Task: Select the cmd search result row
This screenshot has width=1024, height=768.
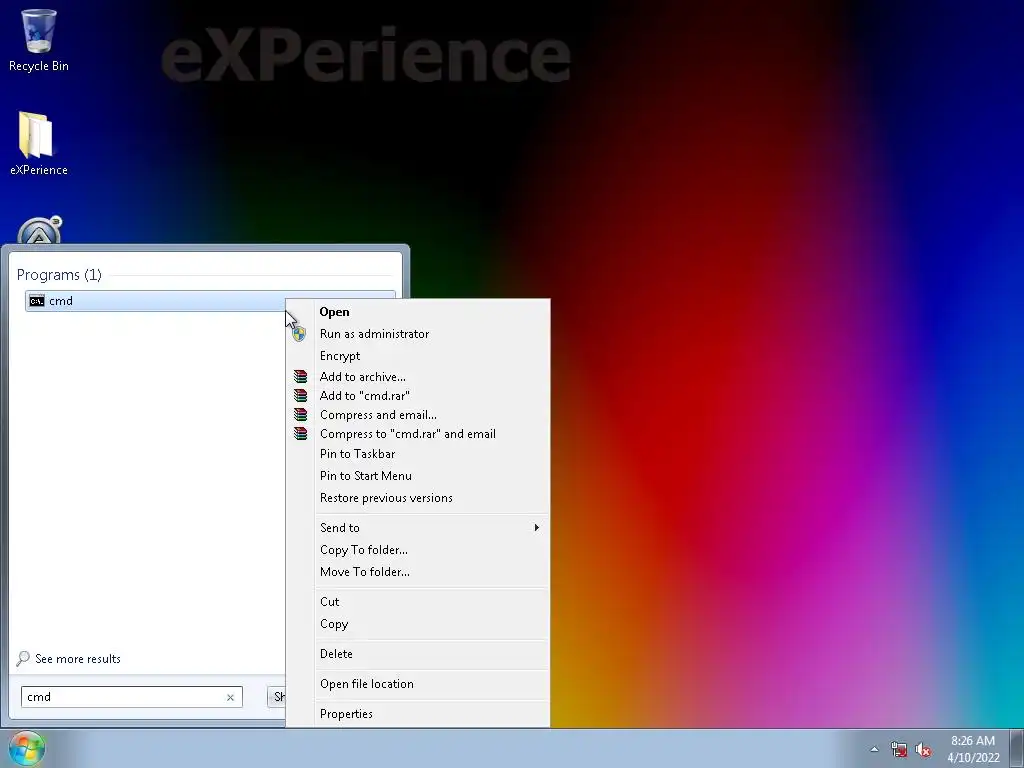Action: pyautogui.click(x=155, y=301)
